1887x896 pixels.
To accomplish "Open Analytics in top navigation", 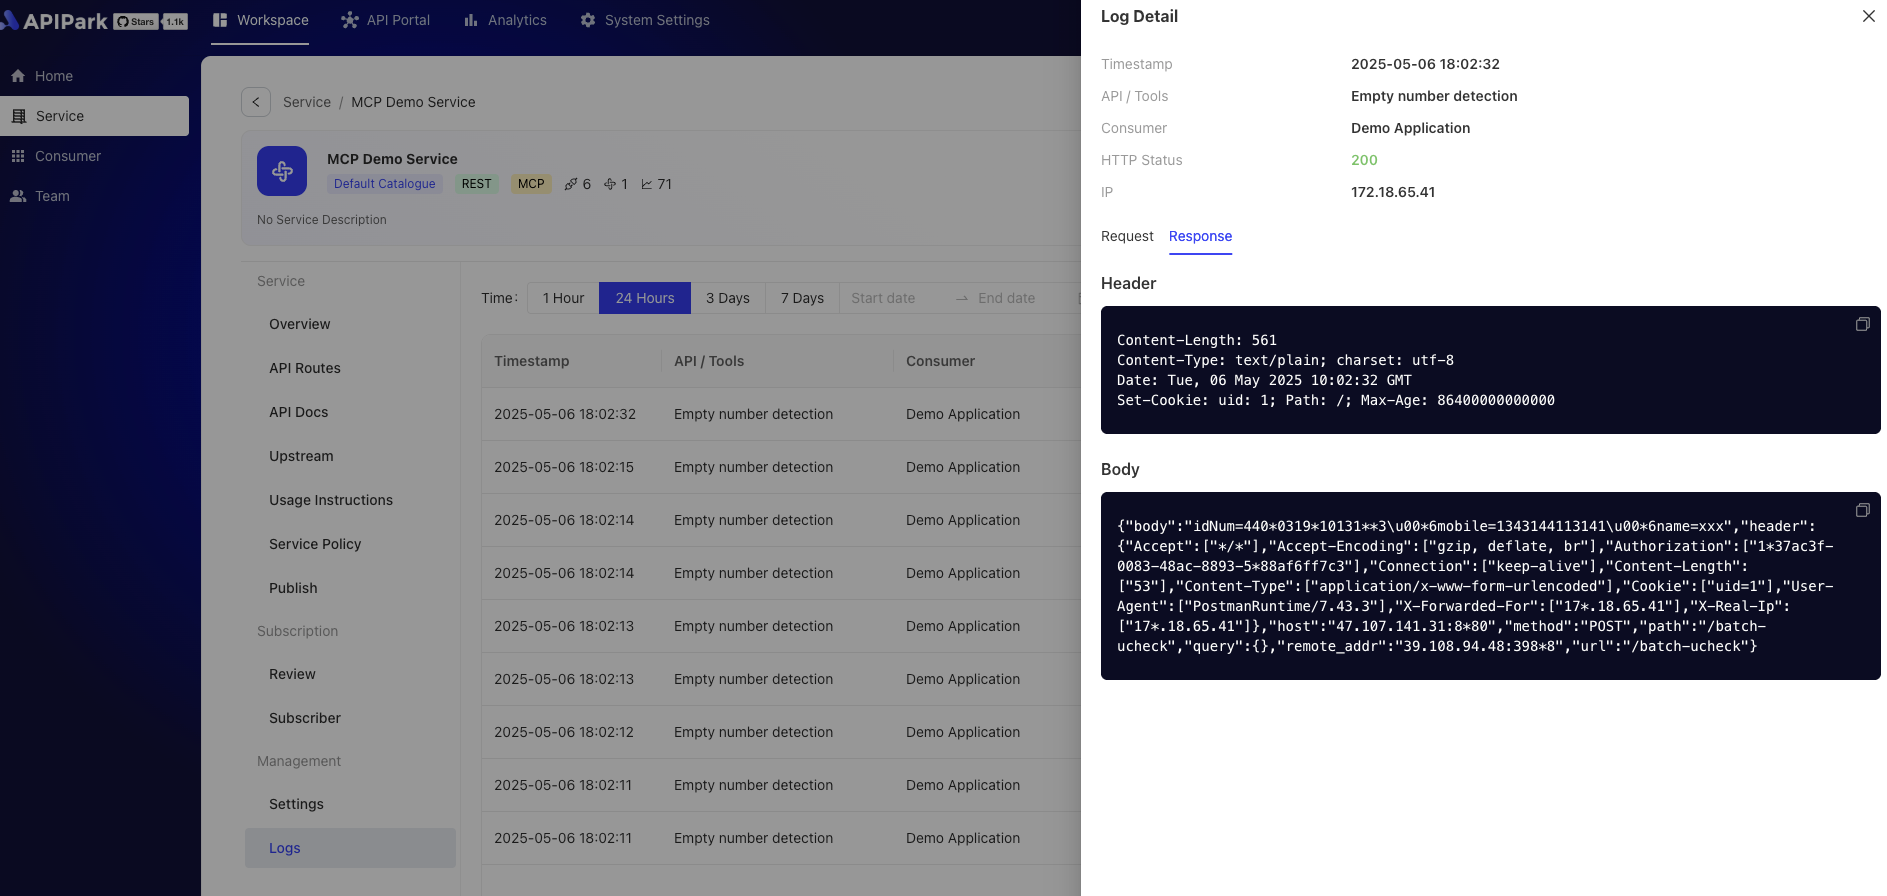I will 505,20.
